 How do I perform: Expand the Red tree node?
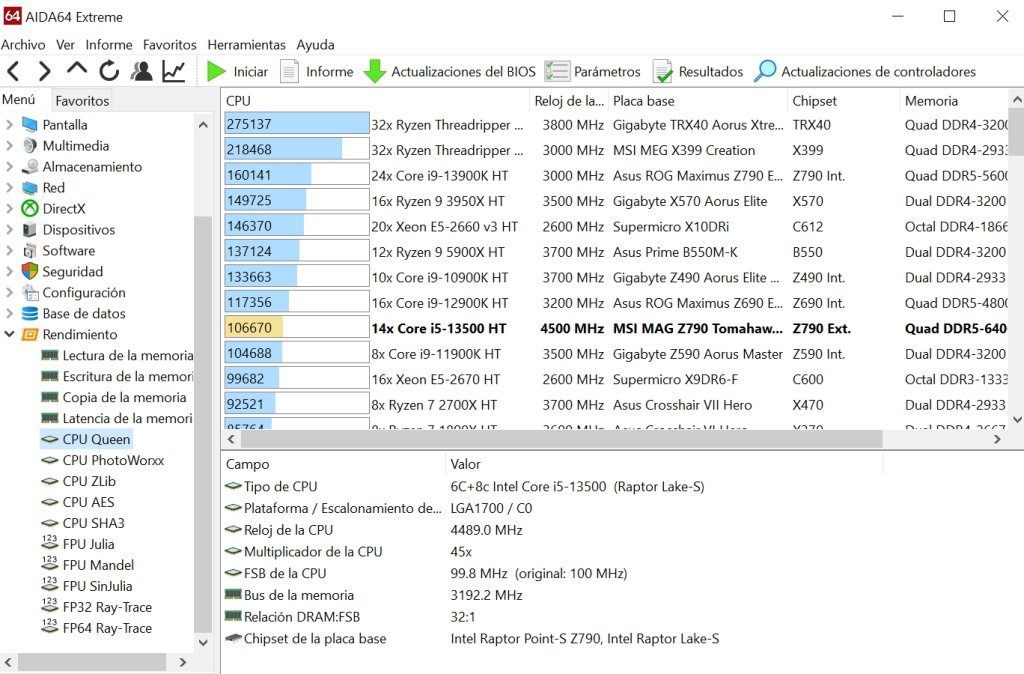[9, 187]
